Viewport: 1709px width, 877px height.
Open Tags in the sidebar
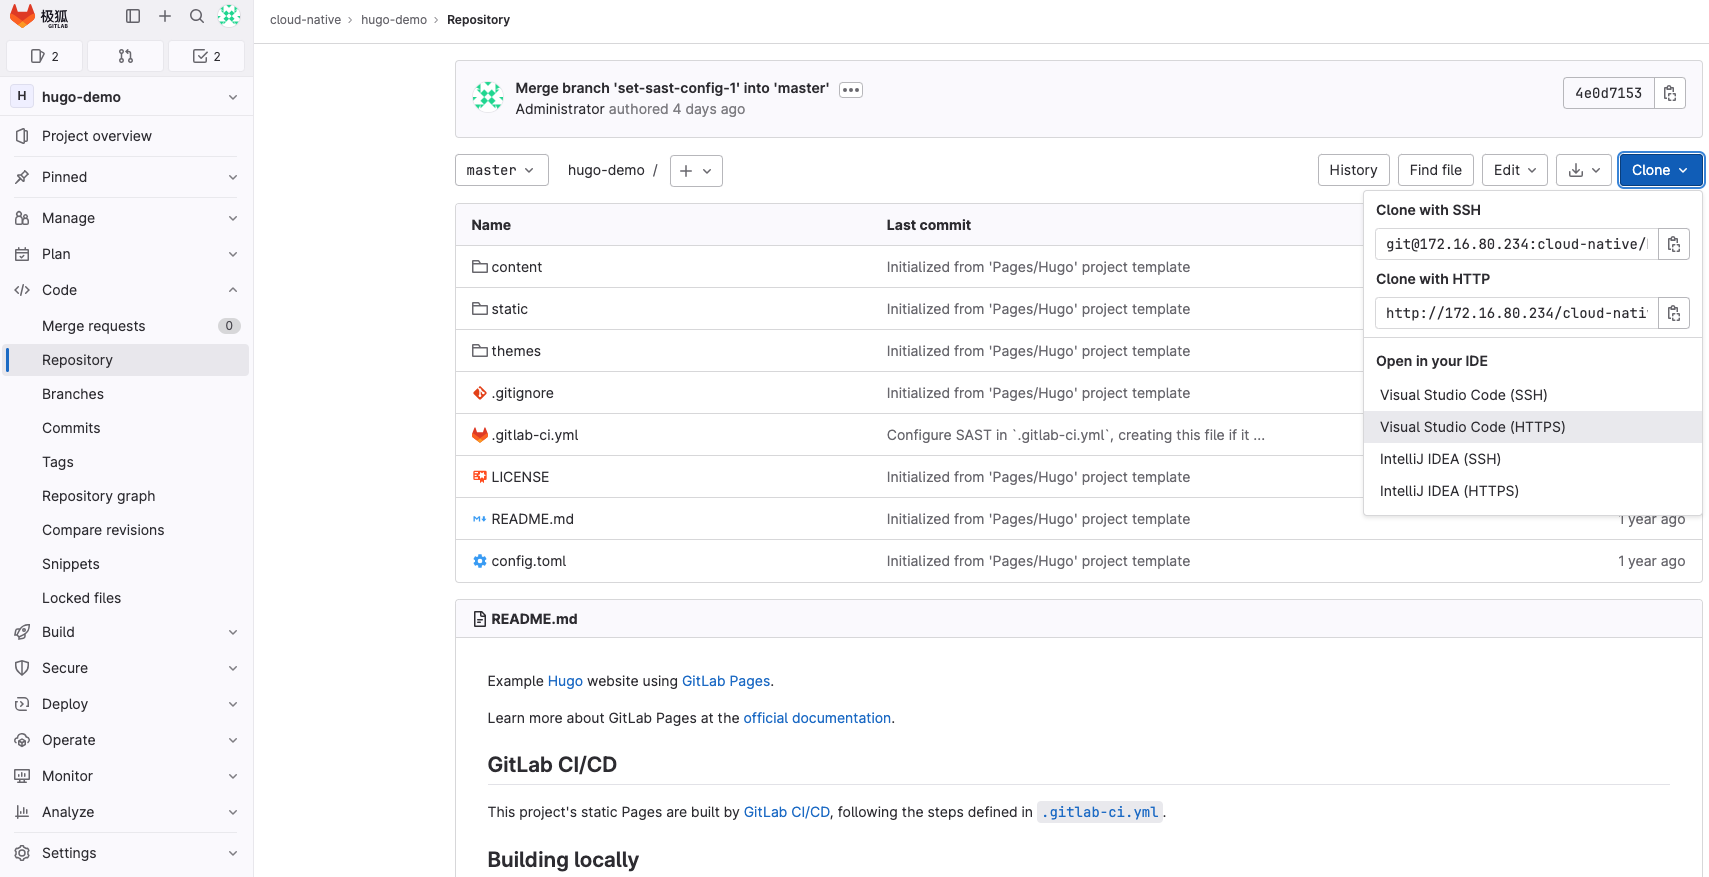pyautogui.click(x=126, y=462)
